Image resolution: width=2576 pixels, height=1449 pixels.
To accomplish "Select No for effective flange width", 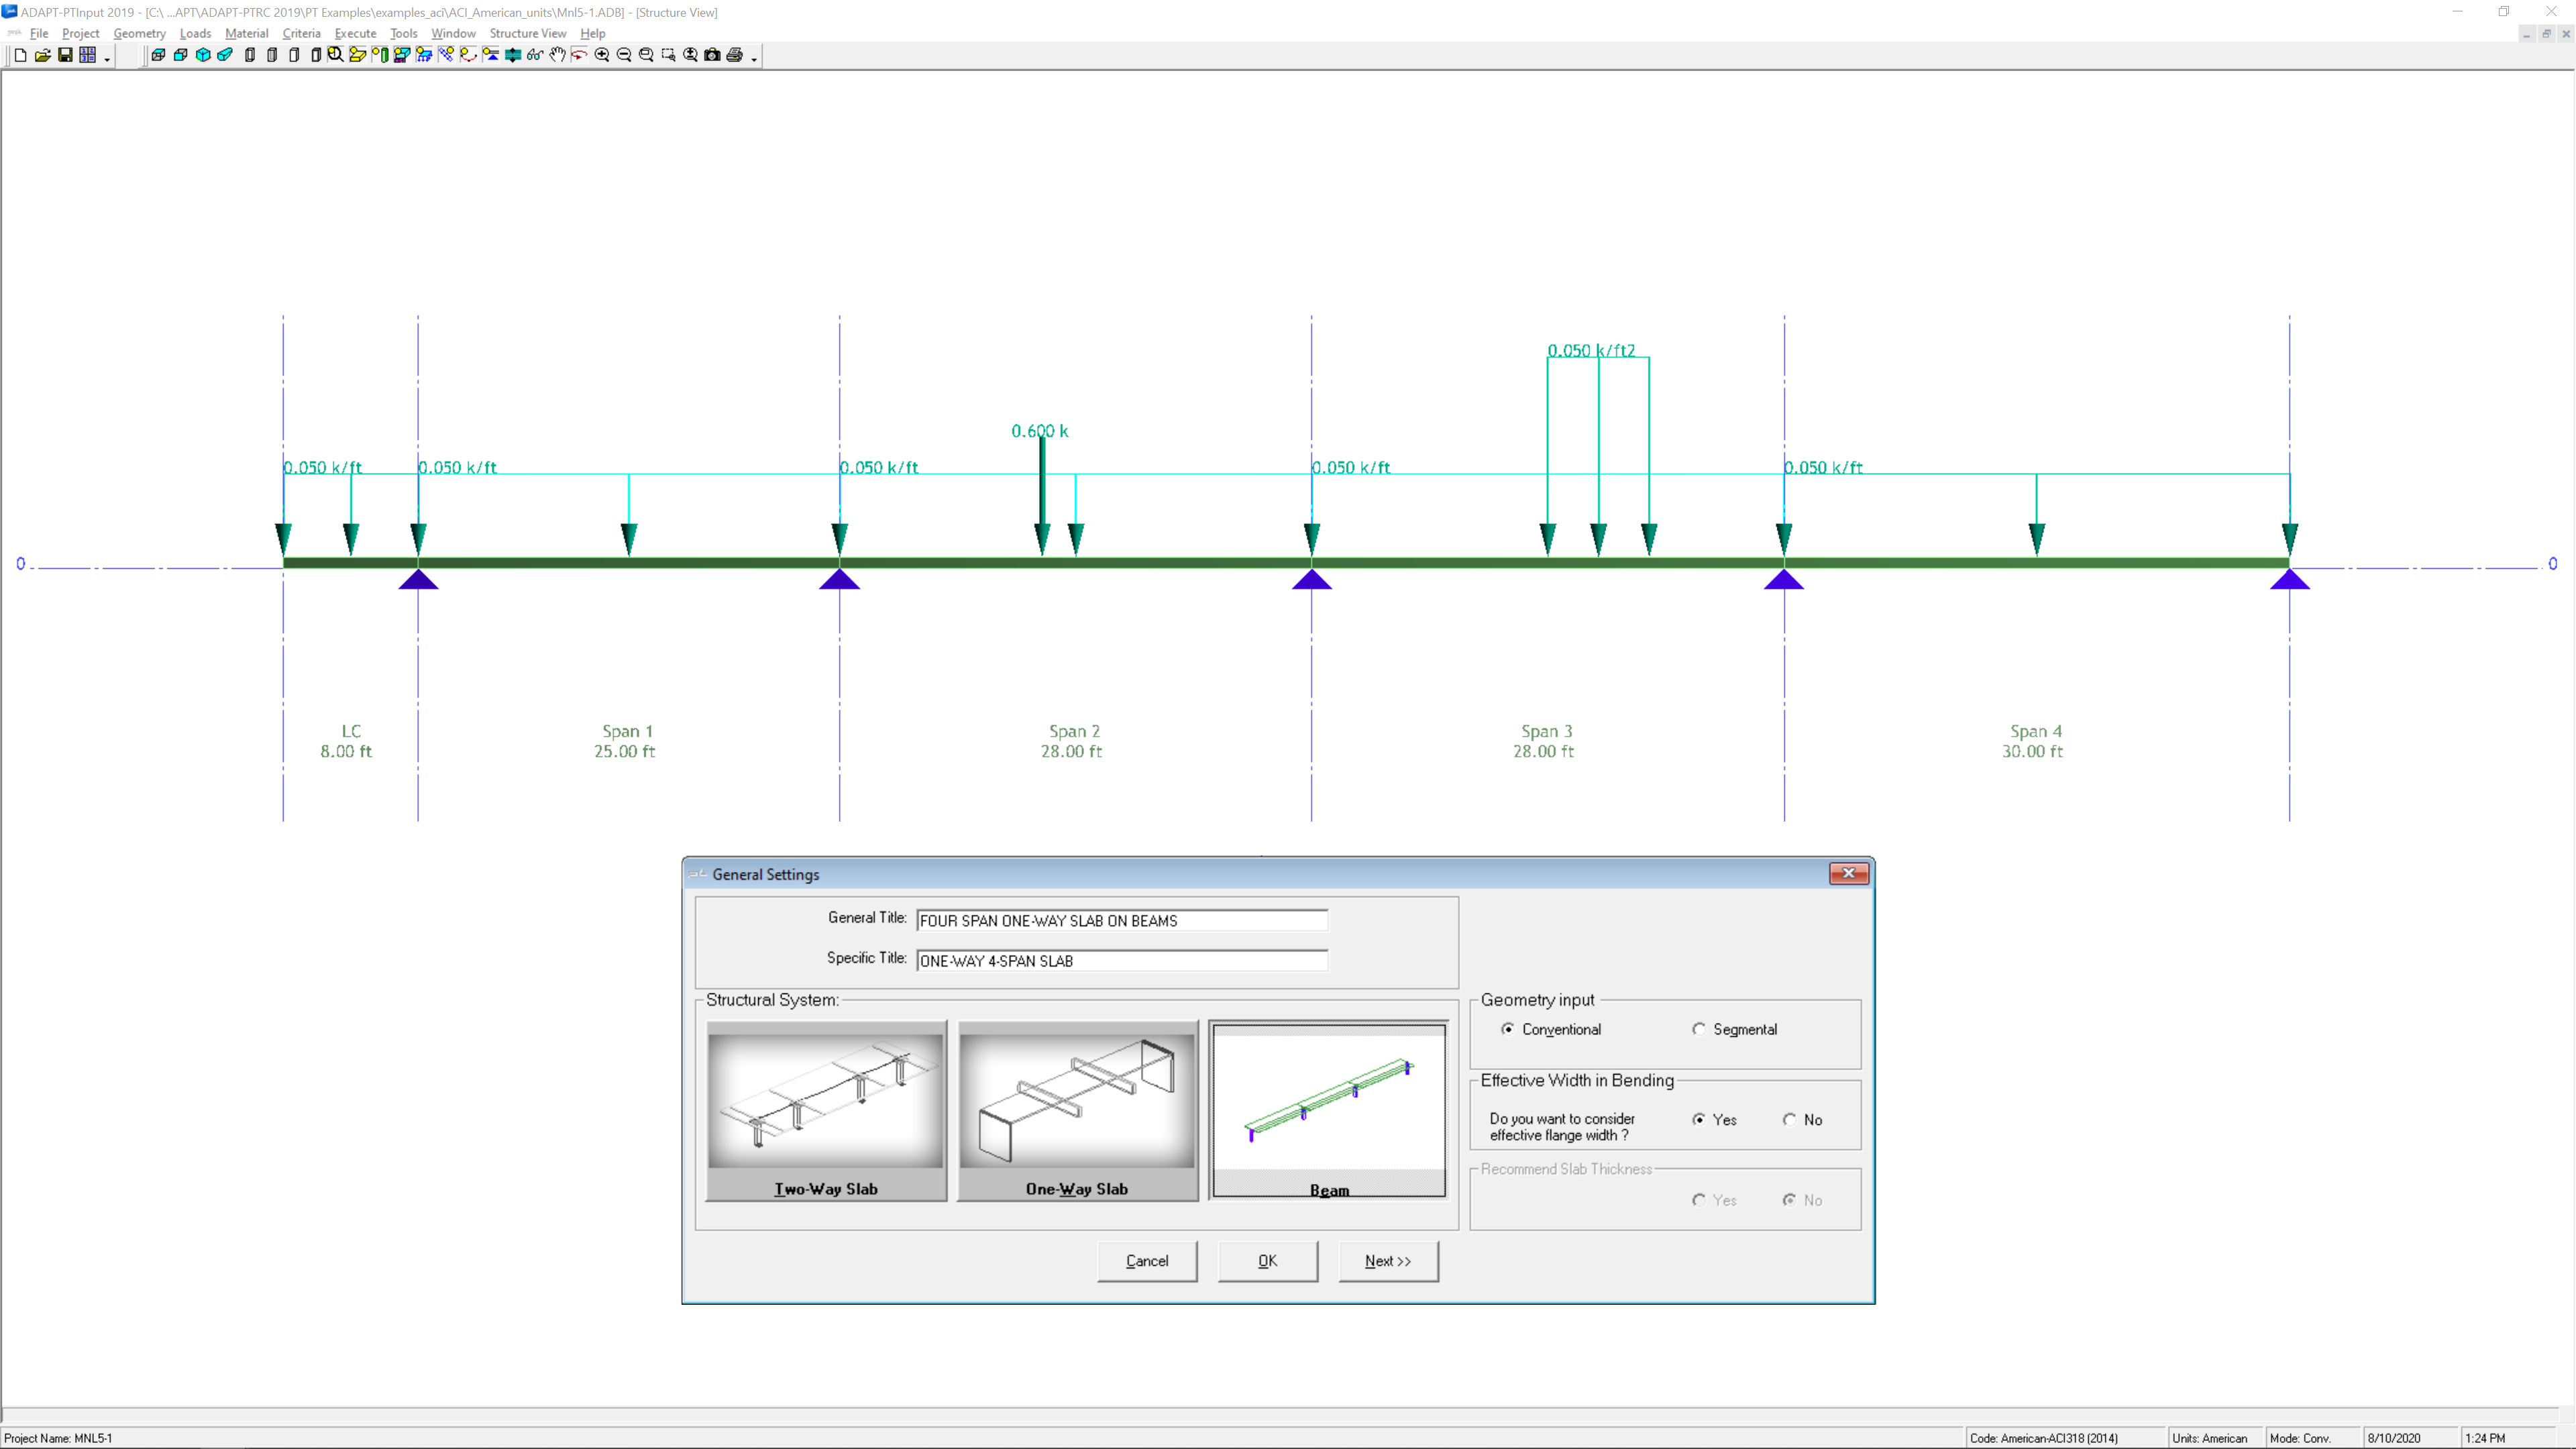I will coord(1789,1119).
